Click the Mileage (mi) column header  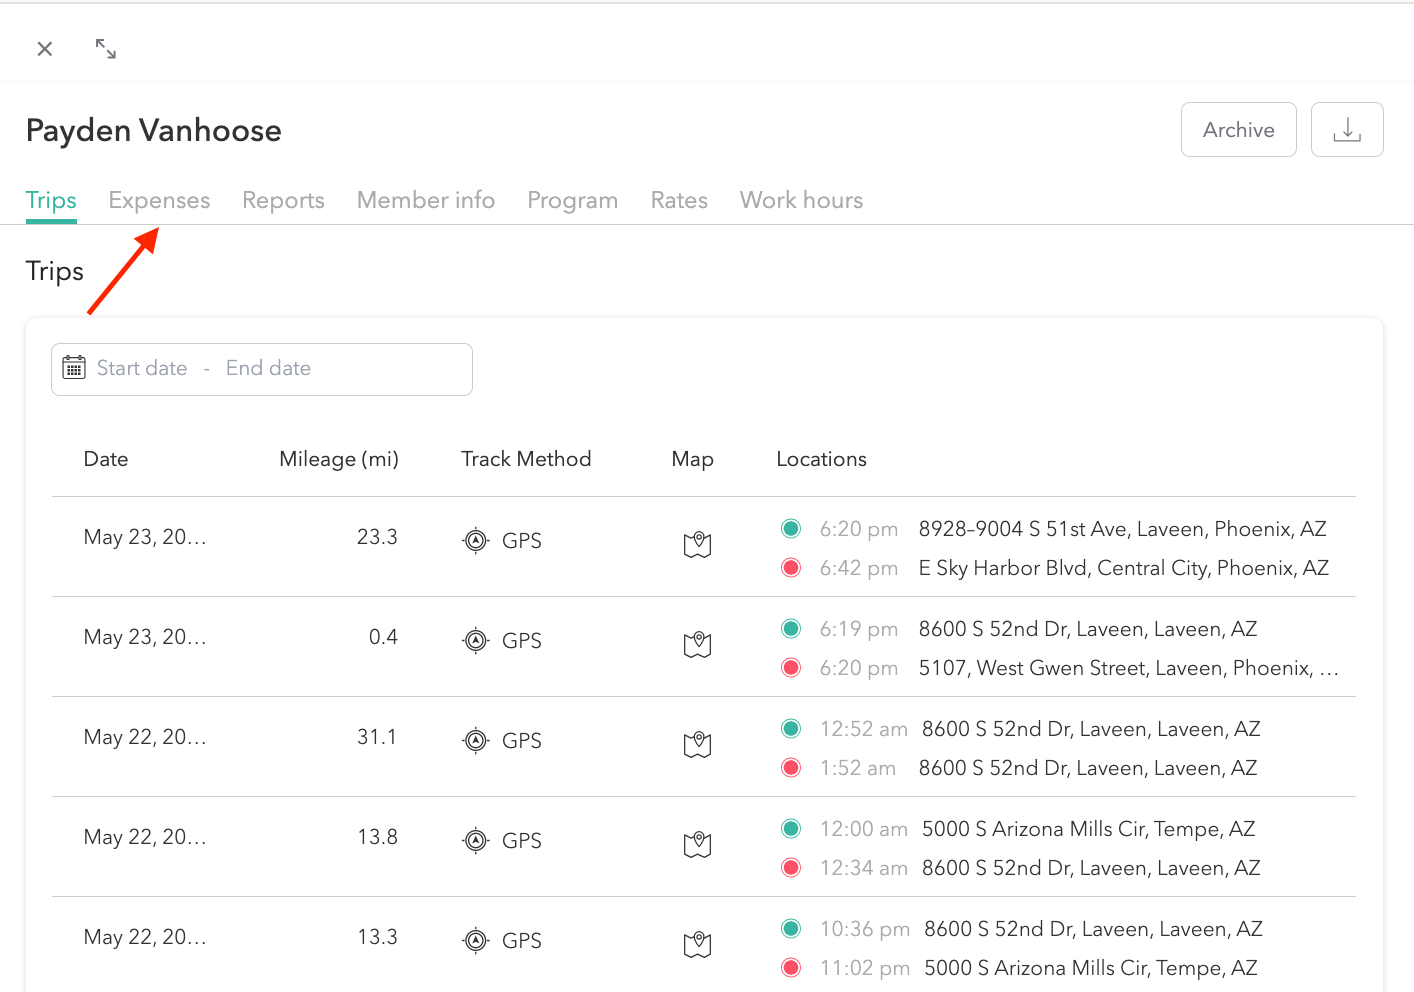[338, 459]
